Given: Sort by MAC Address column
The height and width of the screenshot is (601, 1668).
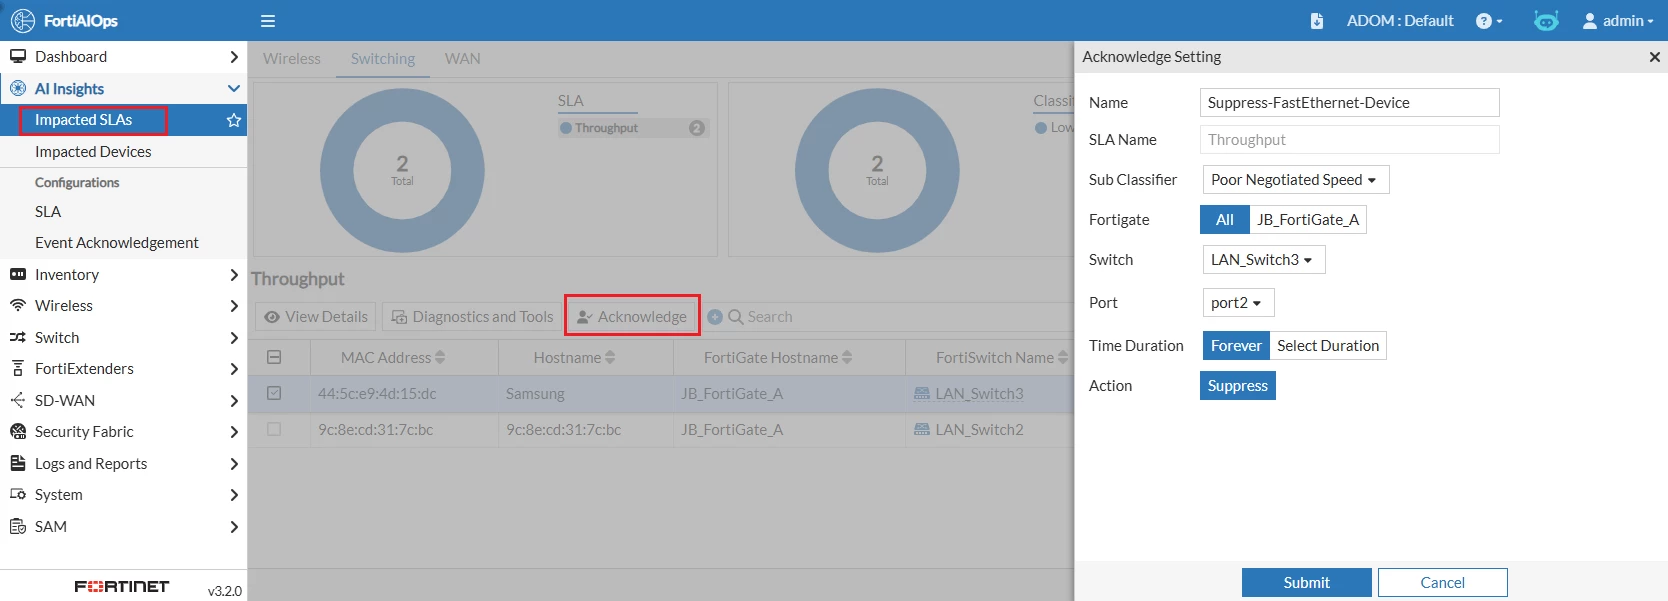Looking at the screenshot, I should [393, 358].
